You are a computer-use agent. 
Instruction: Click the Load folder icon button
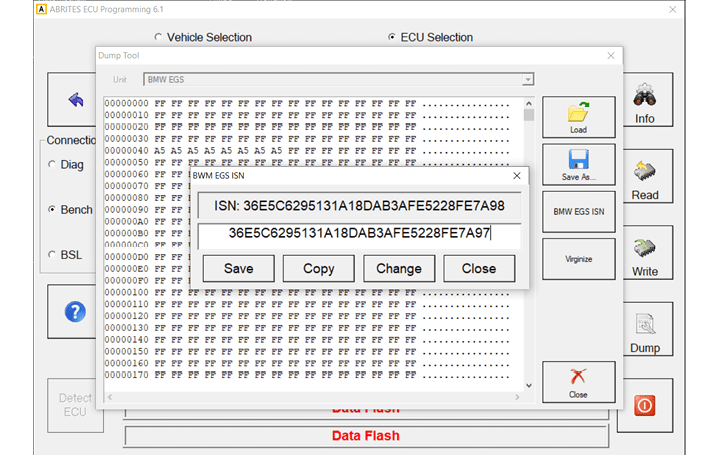click(x=578, y=117)
